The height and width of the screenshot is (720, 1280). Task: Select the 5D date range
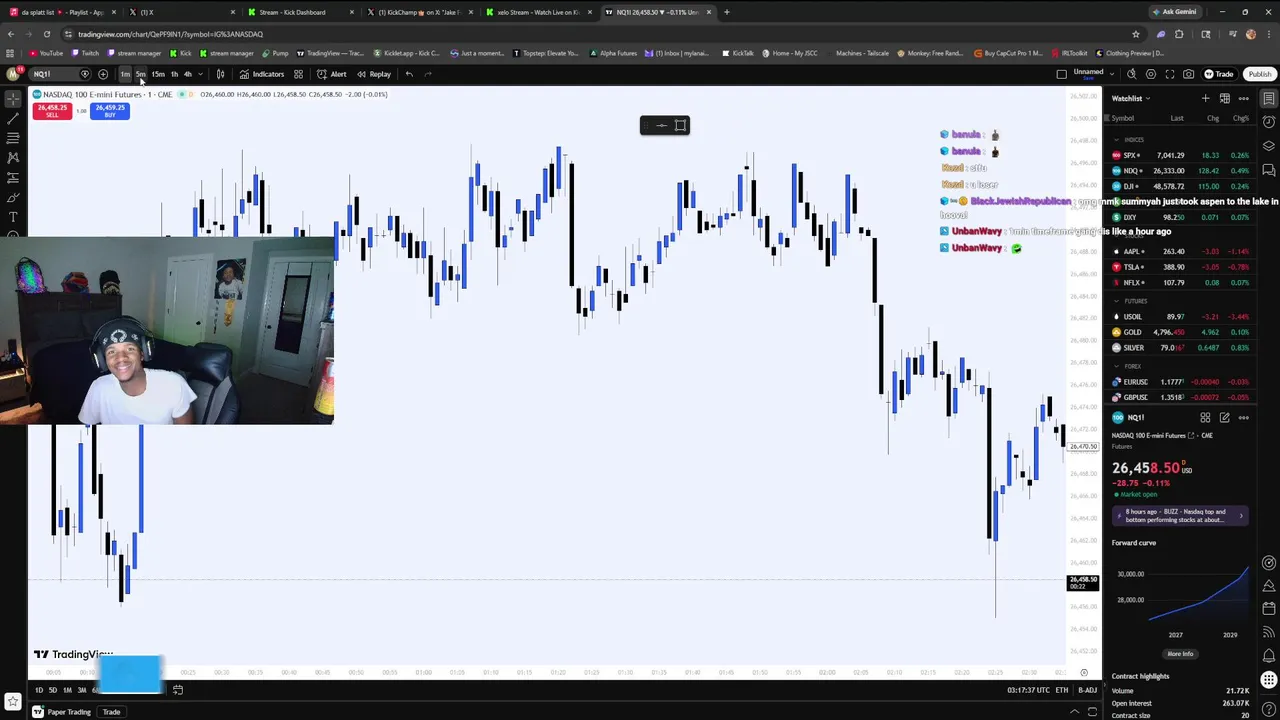pos(53,690)
